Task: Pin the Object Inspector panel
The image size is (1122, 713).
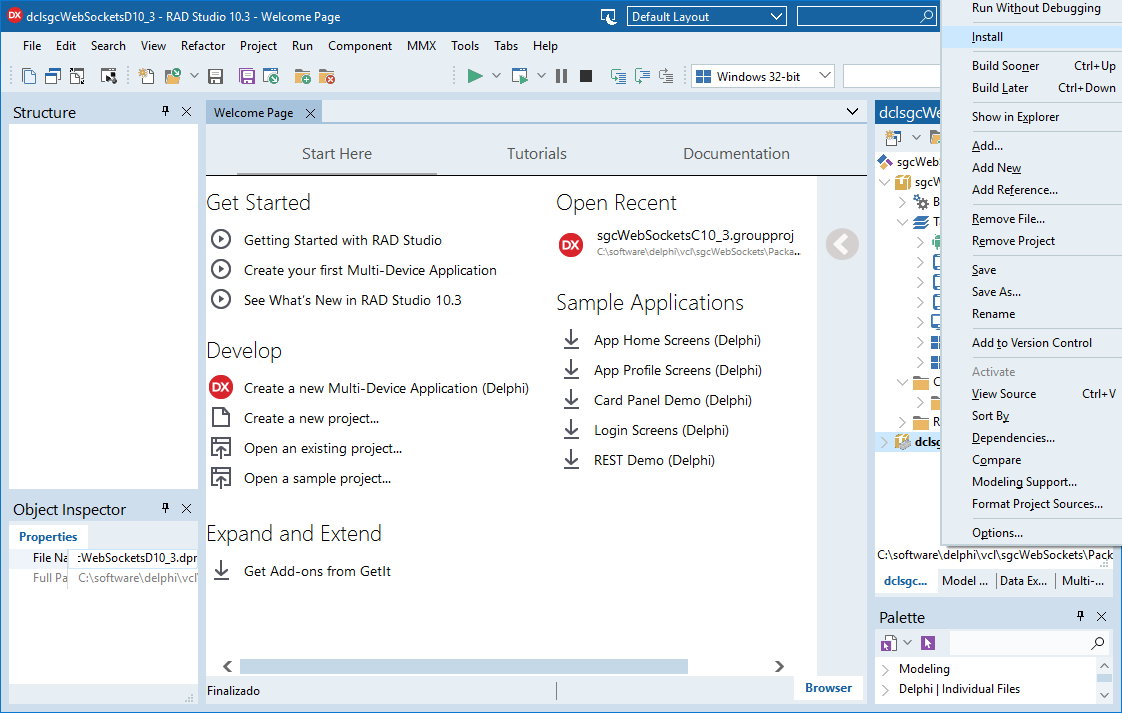Action: pyautogui.click(x=166, y=508)
